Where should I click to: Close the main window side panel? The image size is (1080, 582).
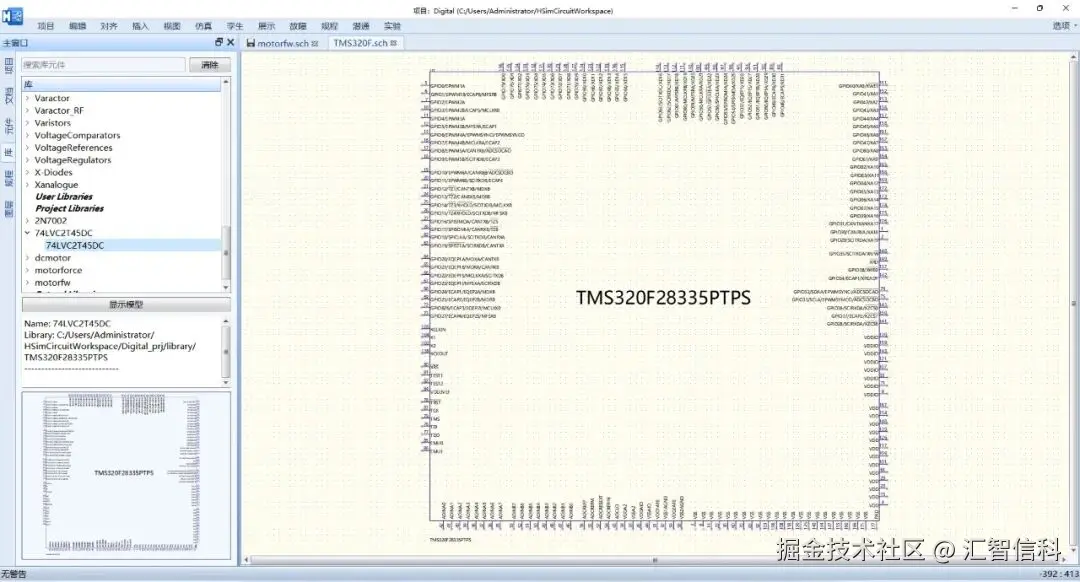231,43
